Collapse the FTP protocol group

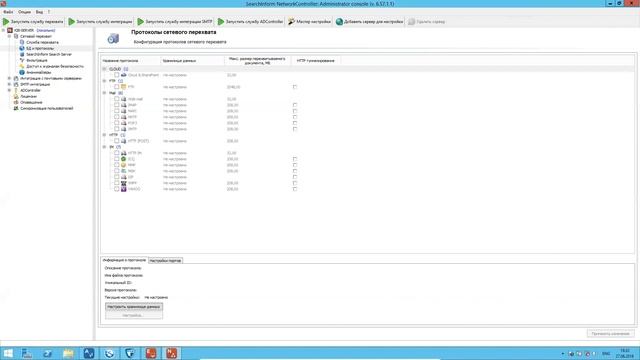coord(104,81)
